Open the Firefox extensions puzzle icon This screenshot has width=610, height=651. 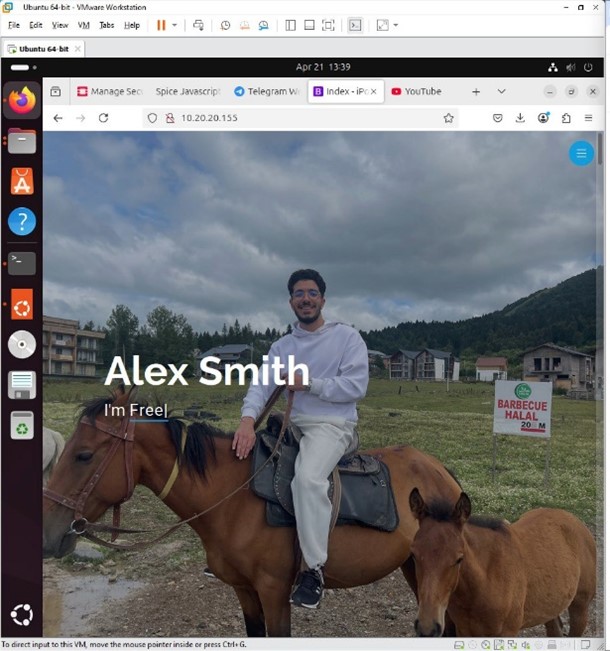(x=566, y=118)
